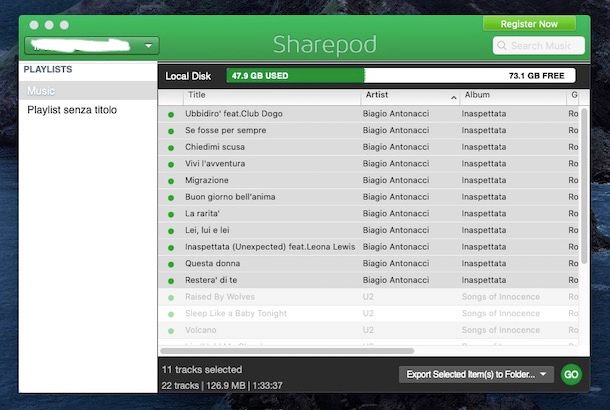The width and height of the screenshot is (610, 410).
Task: Select track Vivi l'avventura
Action: click(x=368, y=164)
